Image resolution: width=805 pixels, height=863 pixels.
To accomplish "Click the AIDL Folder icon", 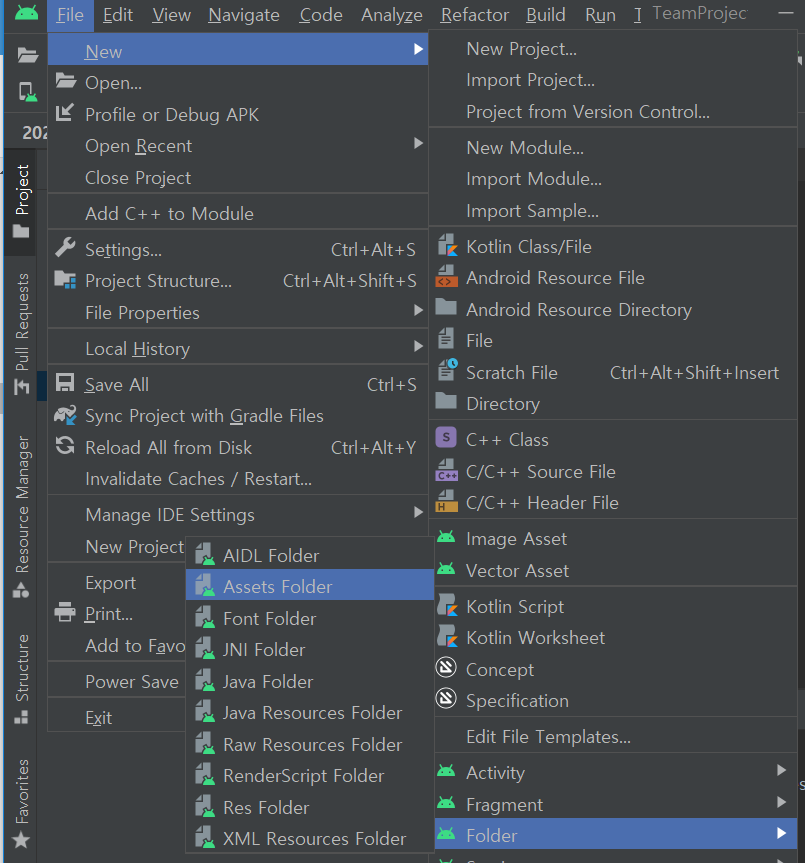I will tap(205, 555).
